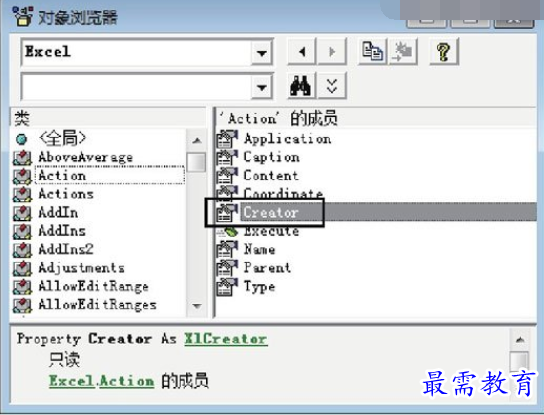Viewport: 544px width, 415px height.
Task: Open the Excel library dropdown
Action: (262, 53)
